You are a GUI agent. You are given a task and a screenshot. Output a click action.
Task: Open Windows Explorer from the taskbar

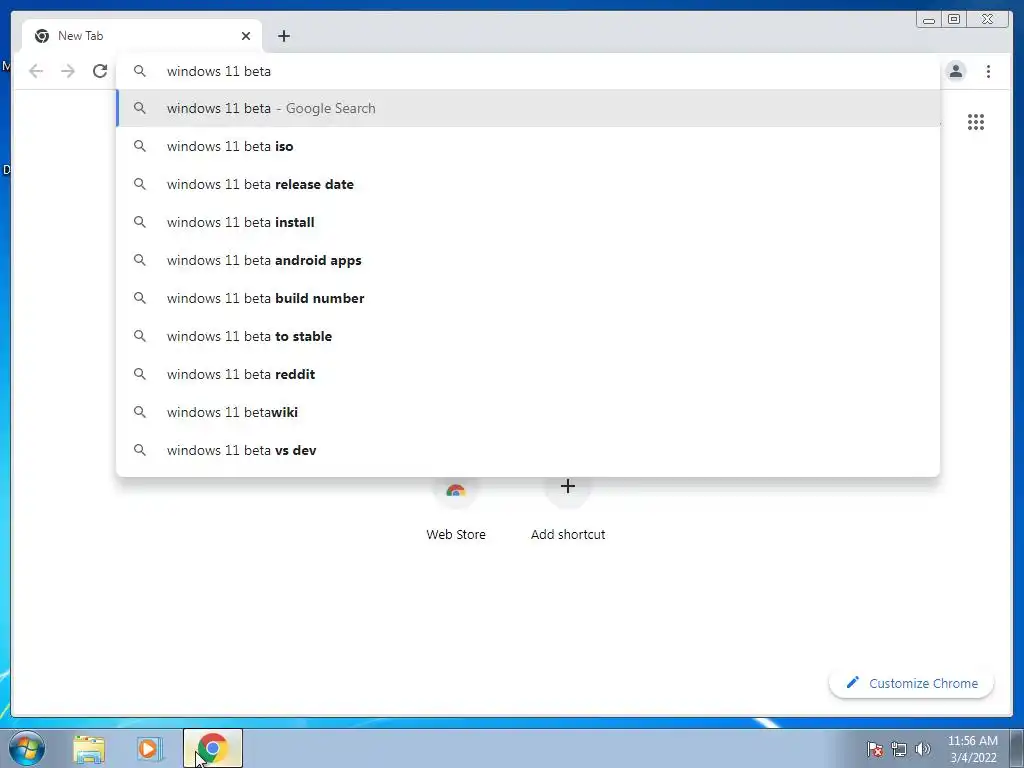[x=89, y=748]
